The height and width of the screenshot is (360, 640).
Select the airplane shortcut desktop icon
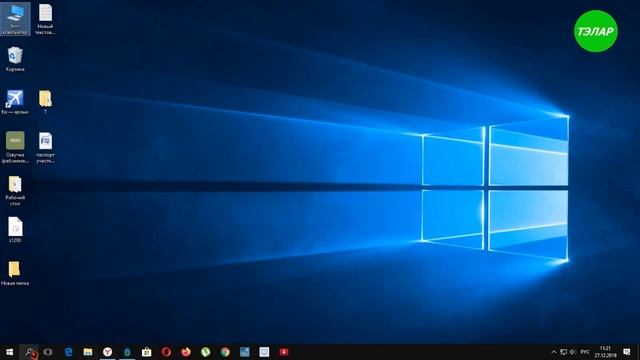pyautogui.click(x=15, y=102)
